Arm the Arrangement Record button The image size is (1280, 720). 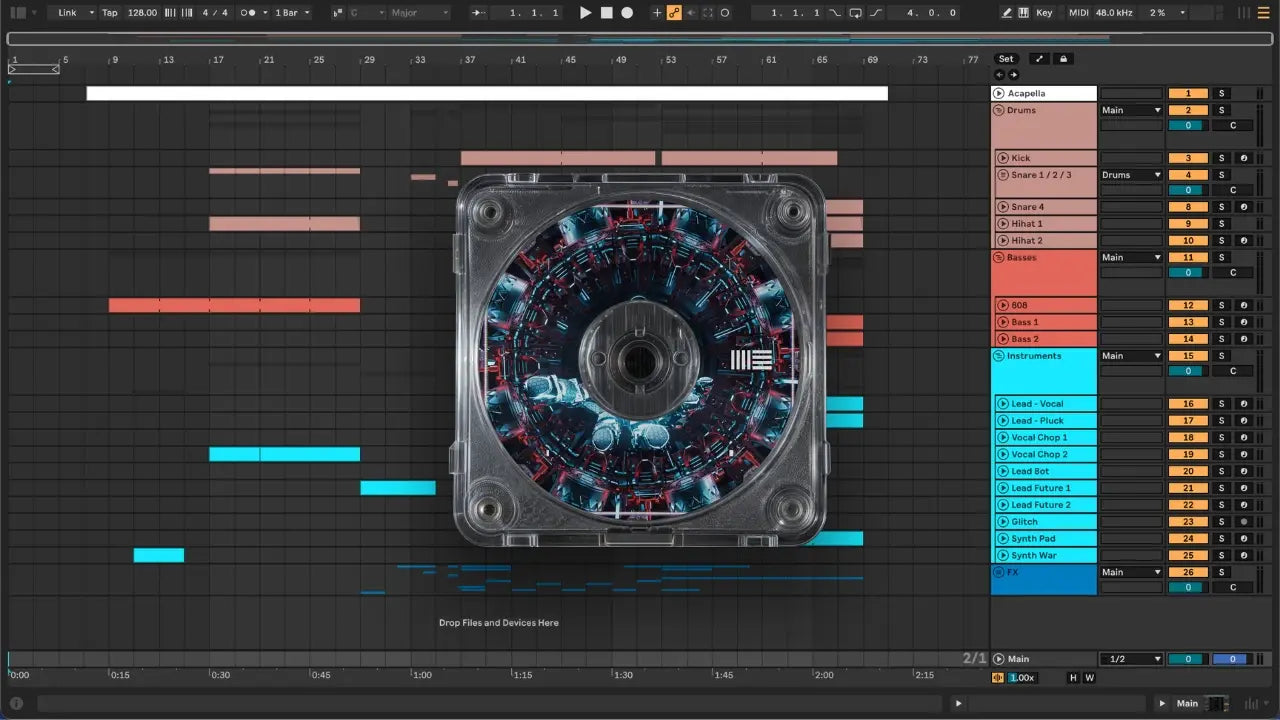click(627, 13)
